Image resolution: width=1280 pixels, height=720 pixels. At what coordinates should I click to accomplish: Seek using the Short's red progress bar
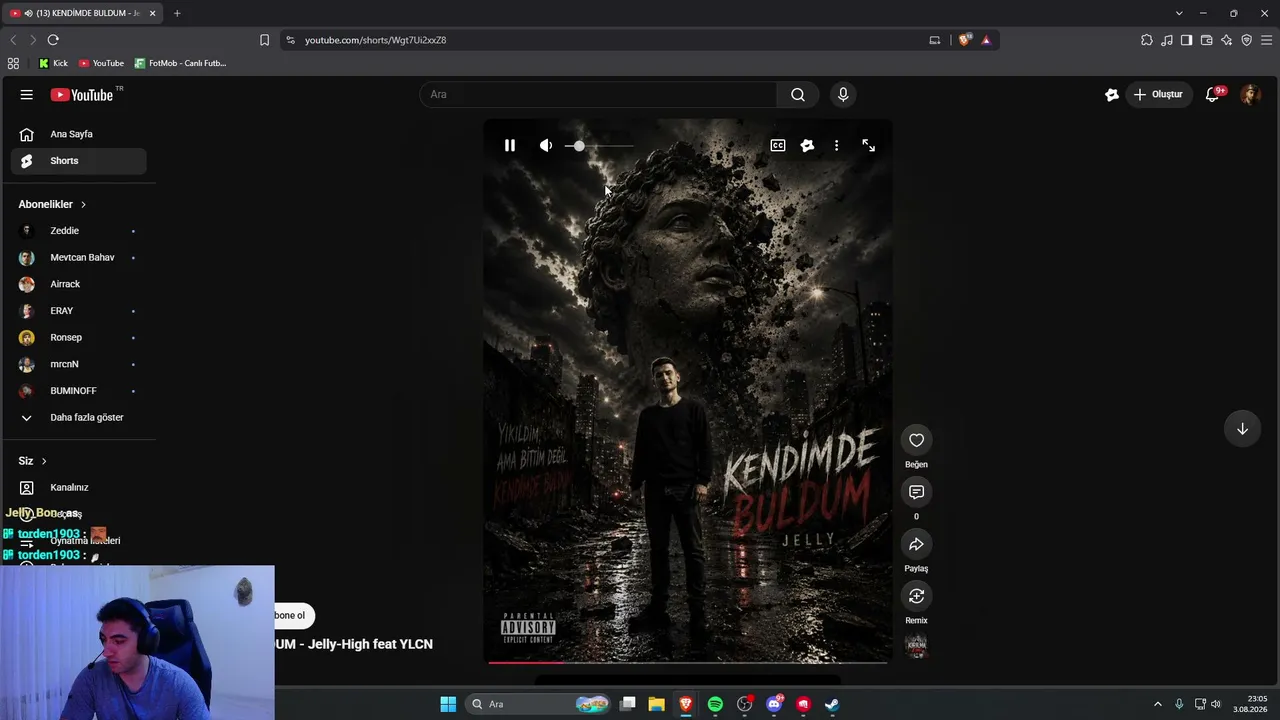687,662
